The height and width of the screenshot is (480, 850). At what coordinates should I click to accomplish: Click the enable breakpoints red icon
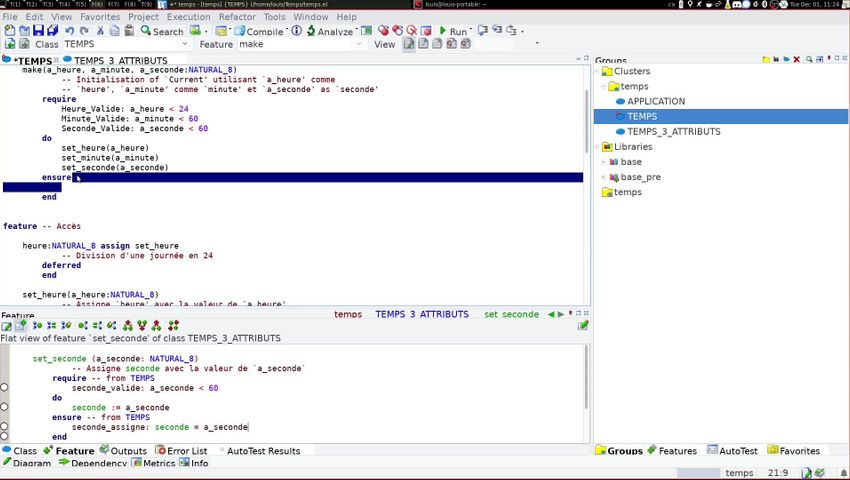coord(383,30)
